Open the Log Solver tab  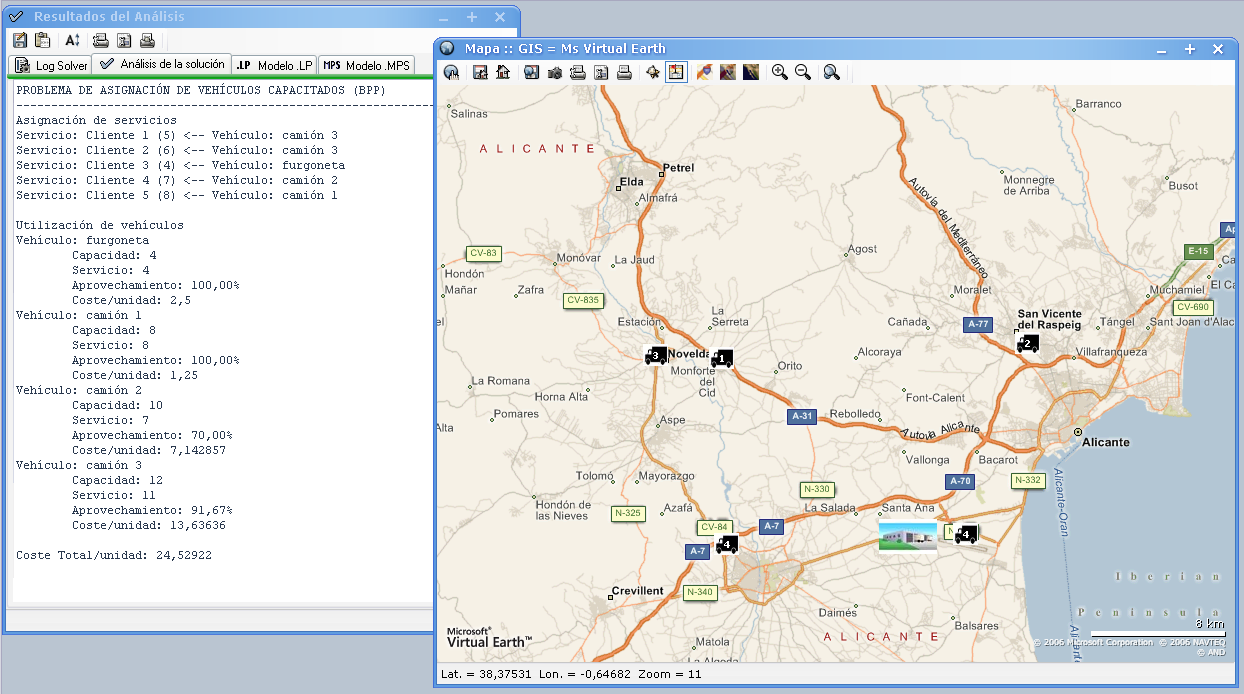pyautogui.click(x=50, y=65)
